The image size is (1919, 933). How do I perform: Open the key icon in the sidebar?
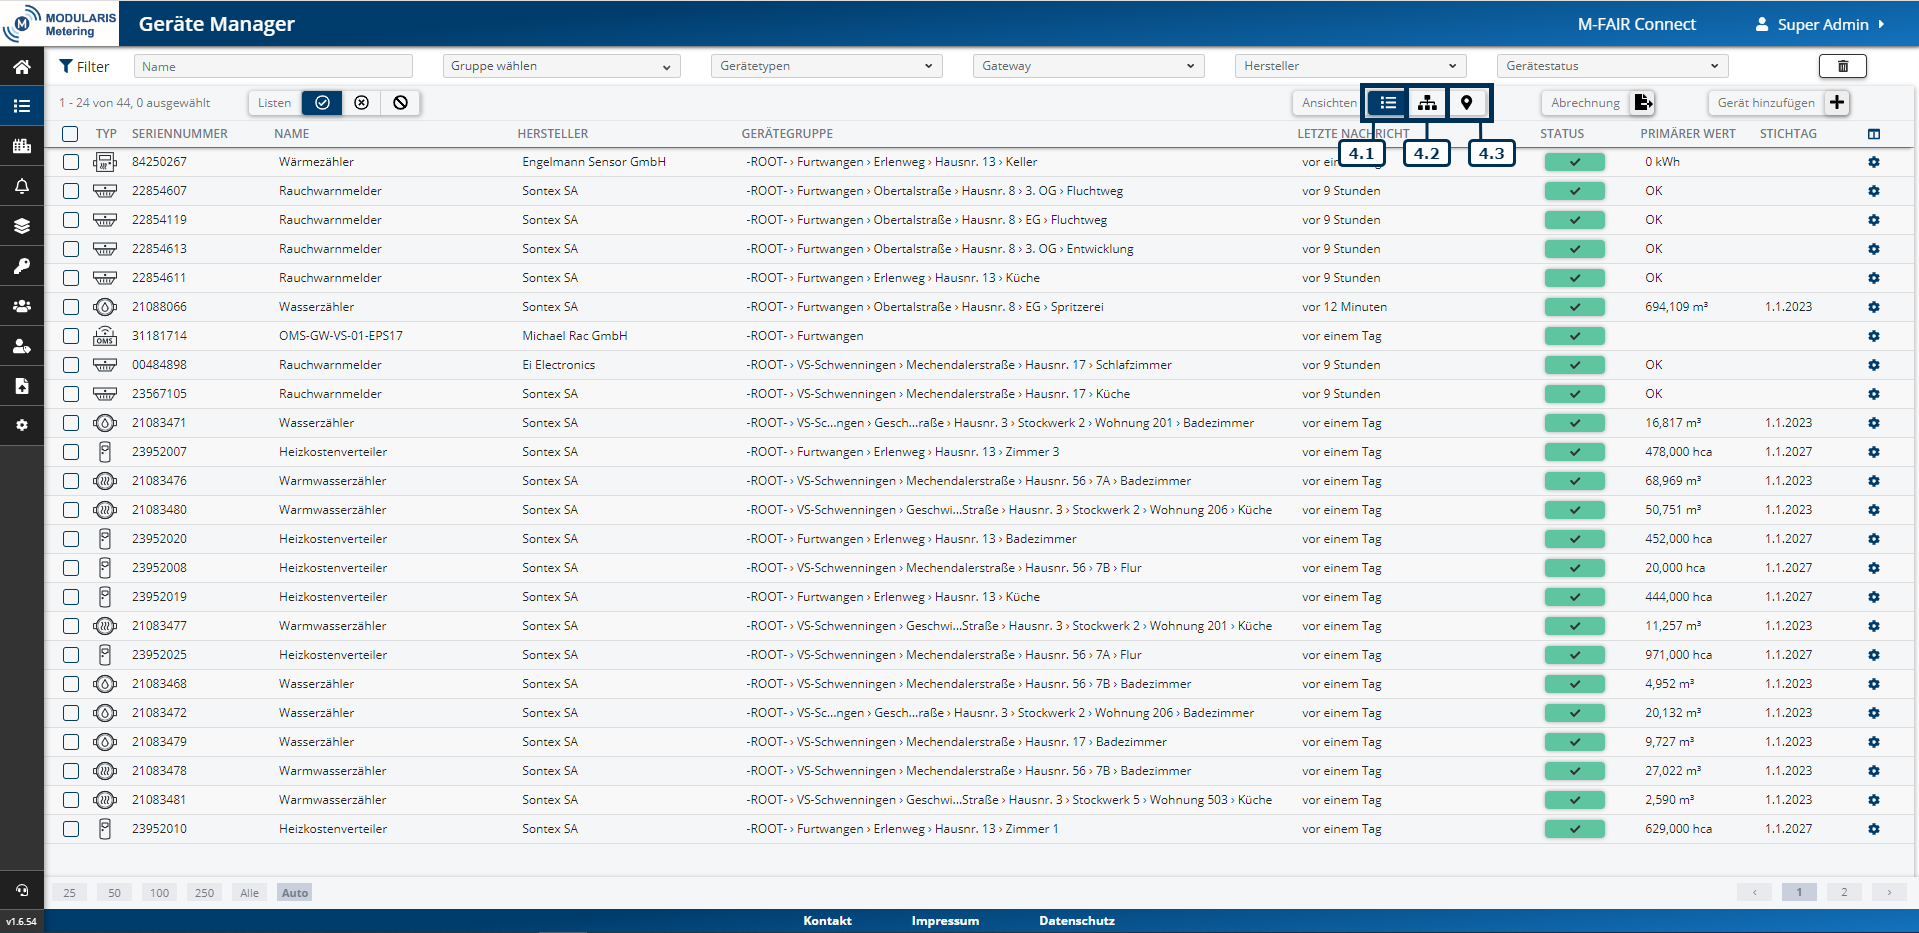click(x=21, y=266)
